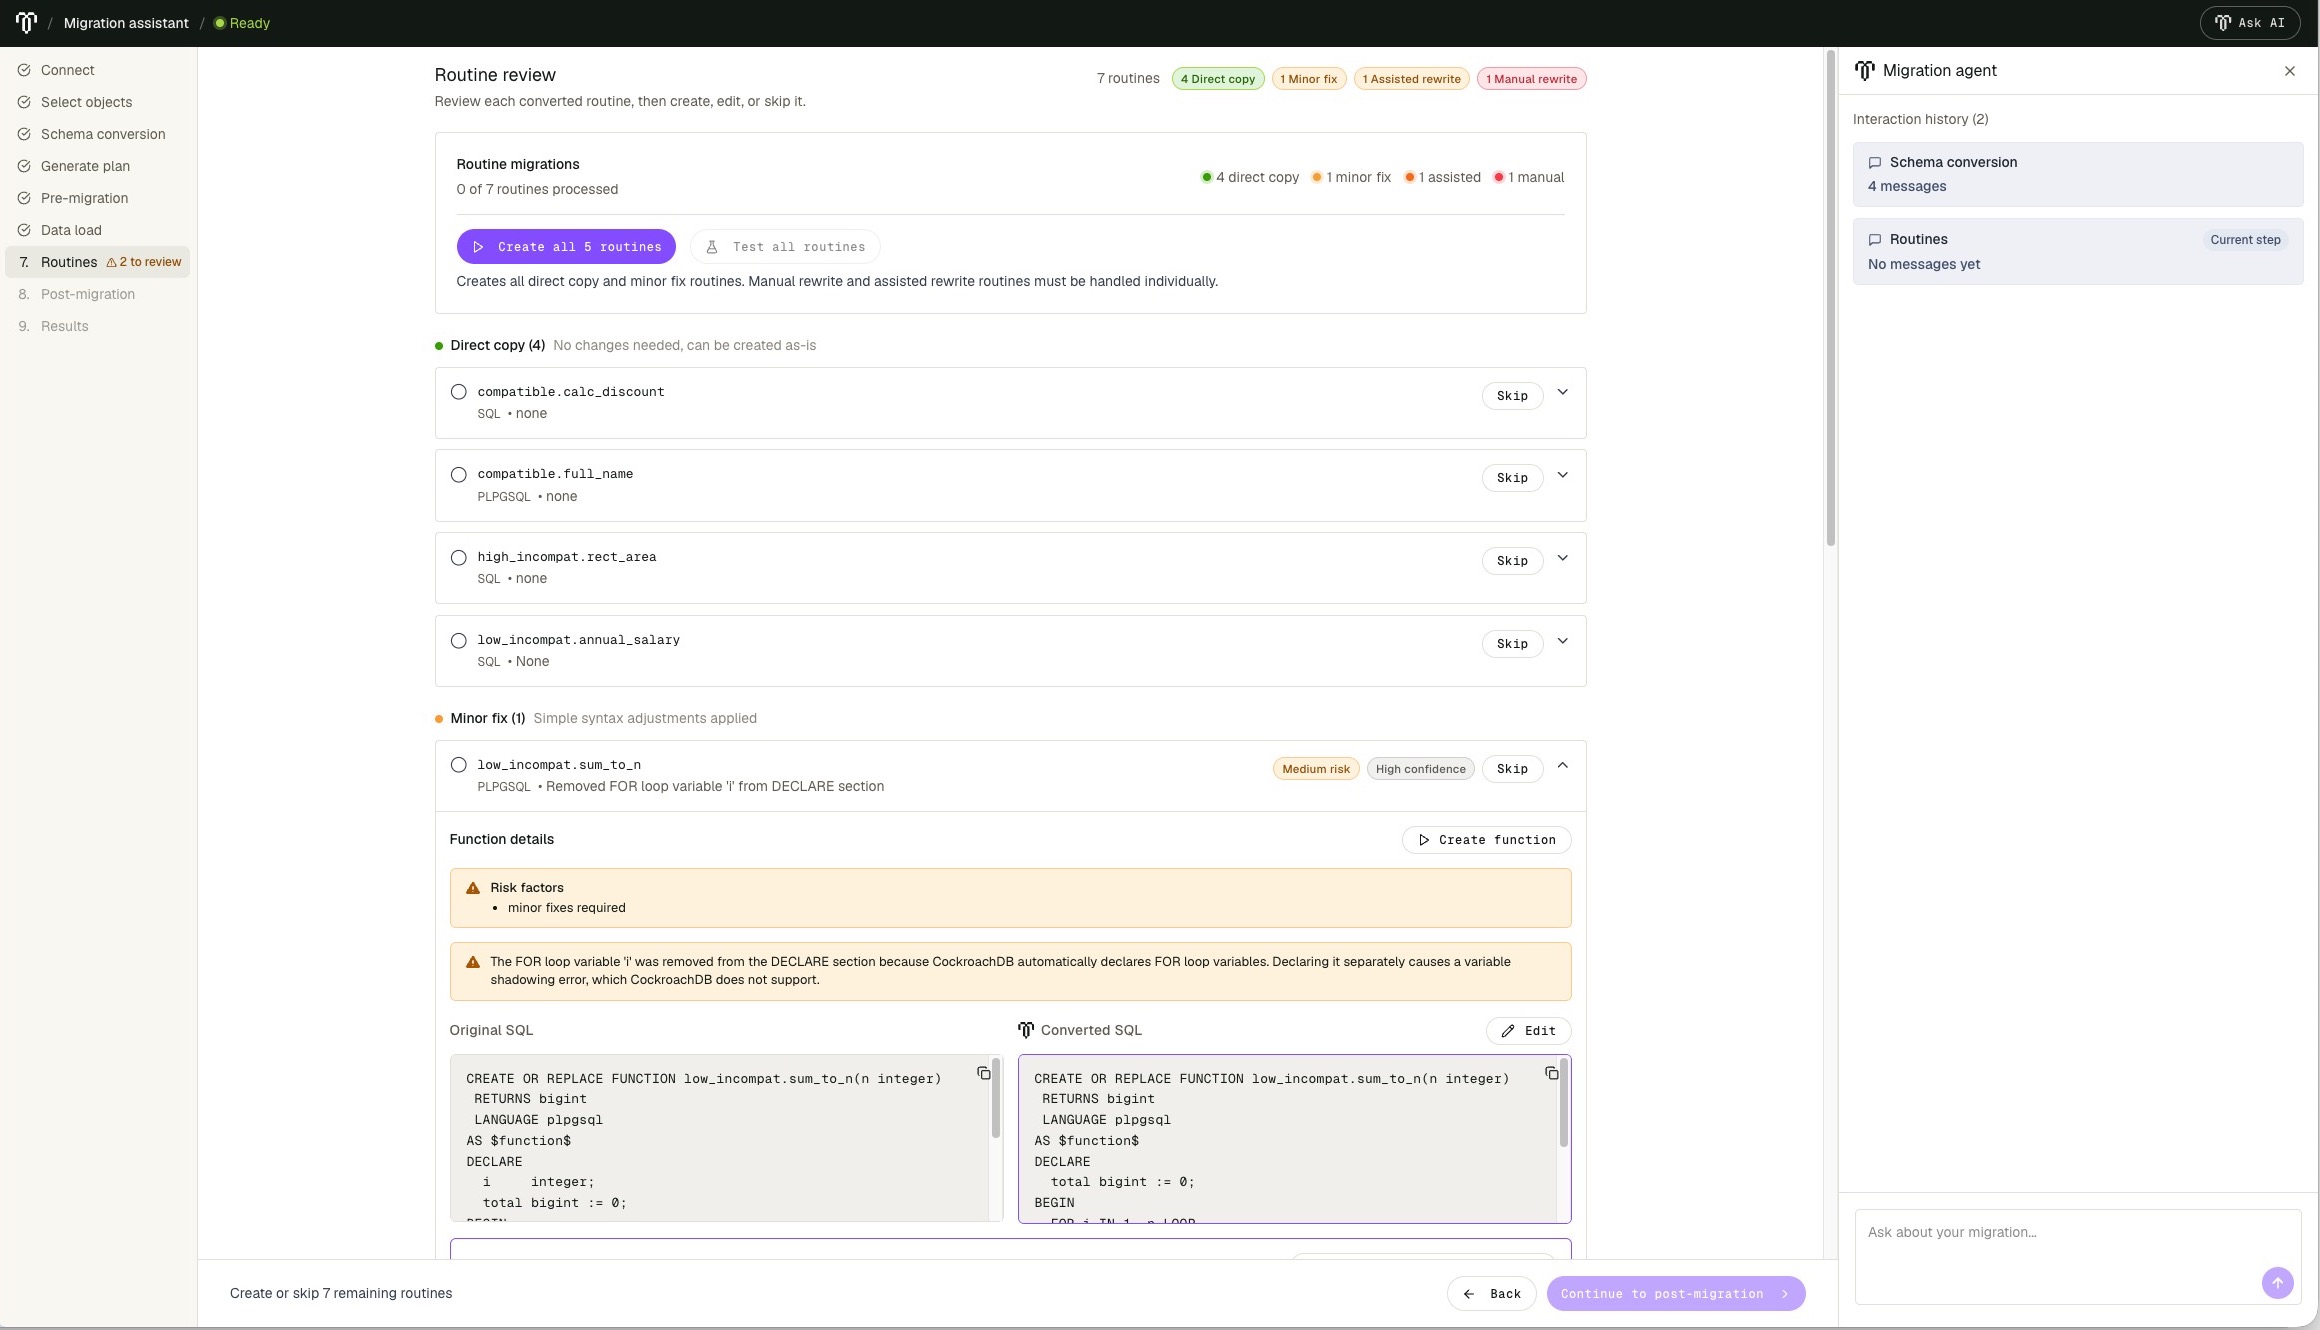Viewport: 2320px width, 1330px height.
Task: Click '2 to review' warning badge
Action: click(x=144, y=262)
